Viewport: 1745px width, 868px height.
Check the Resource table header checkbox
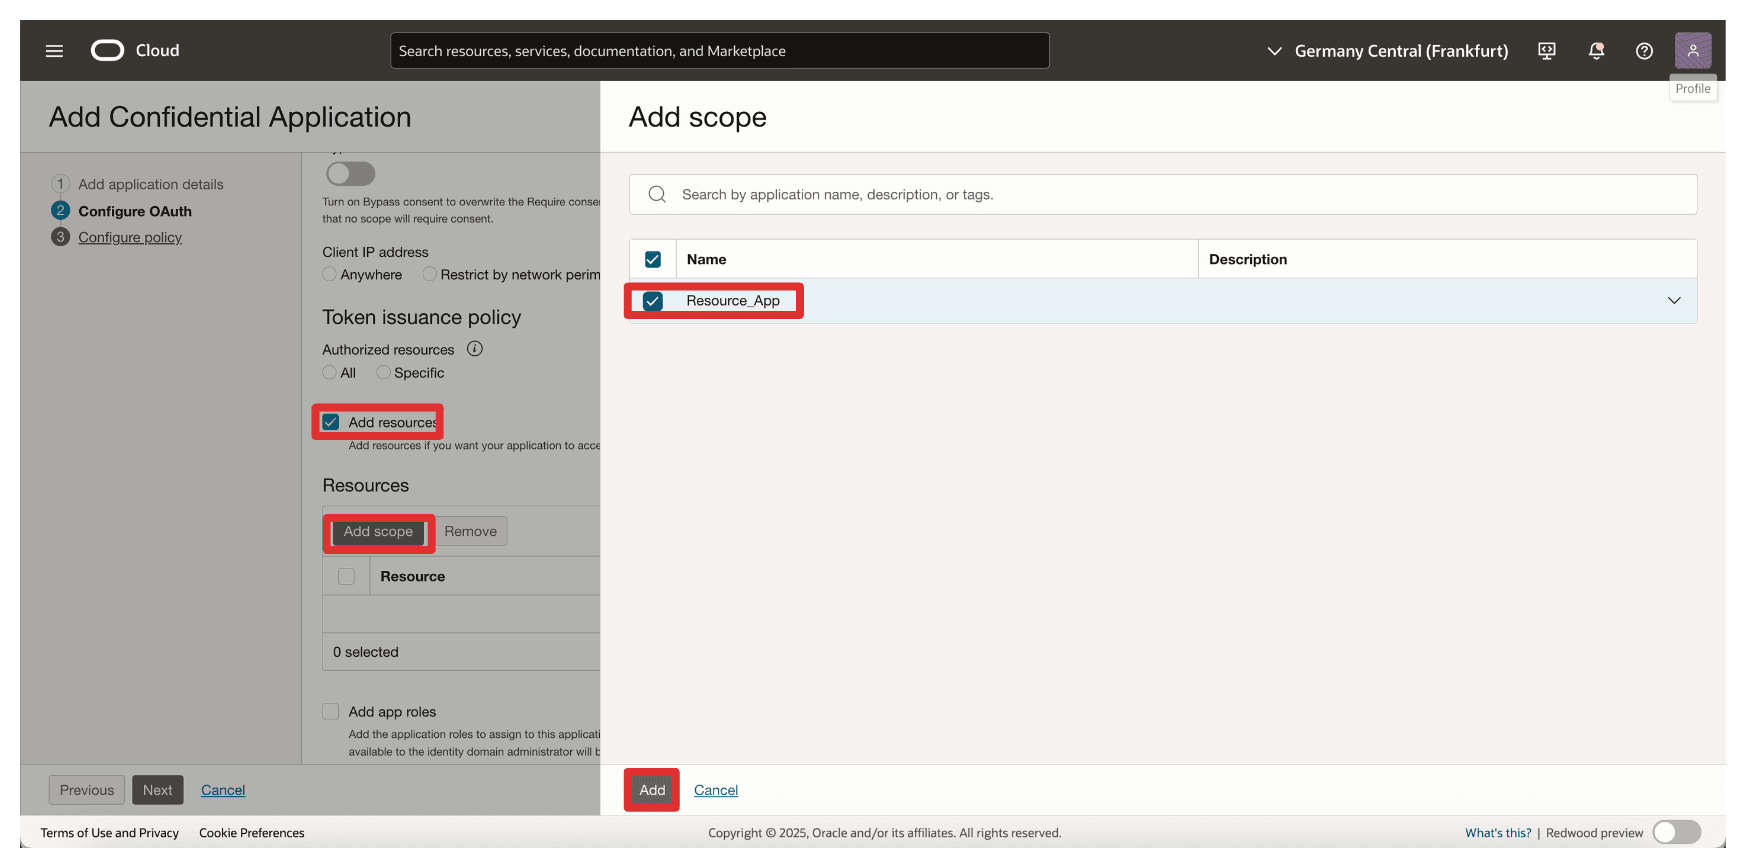(x=347, y=577)
